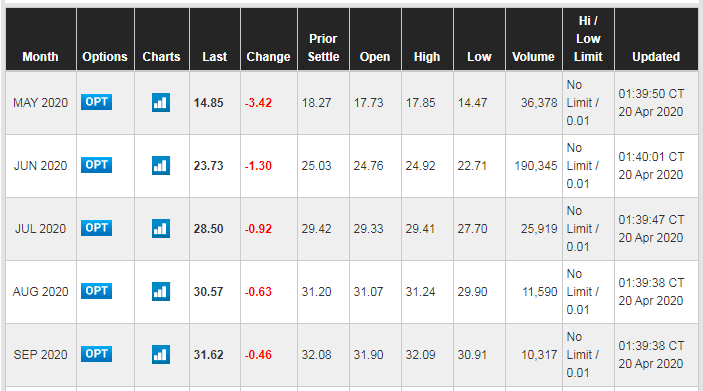The height and width of the screenshot is (391, 703).
Task: Select the 190,345 volume cell
Action: point(534,166)
